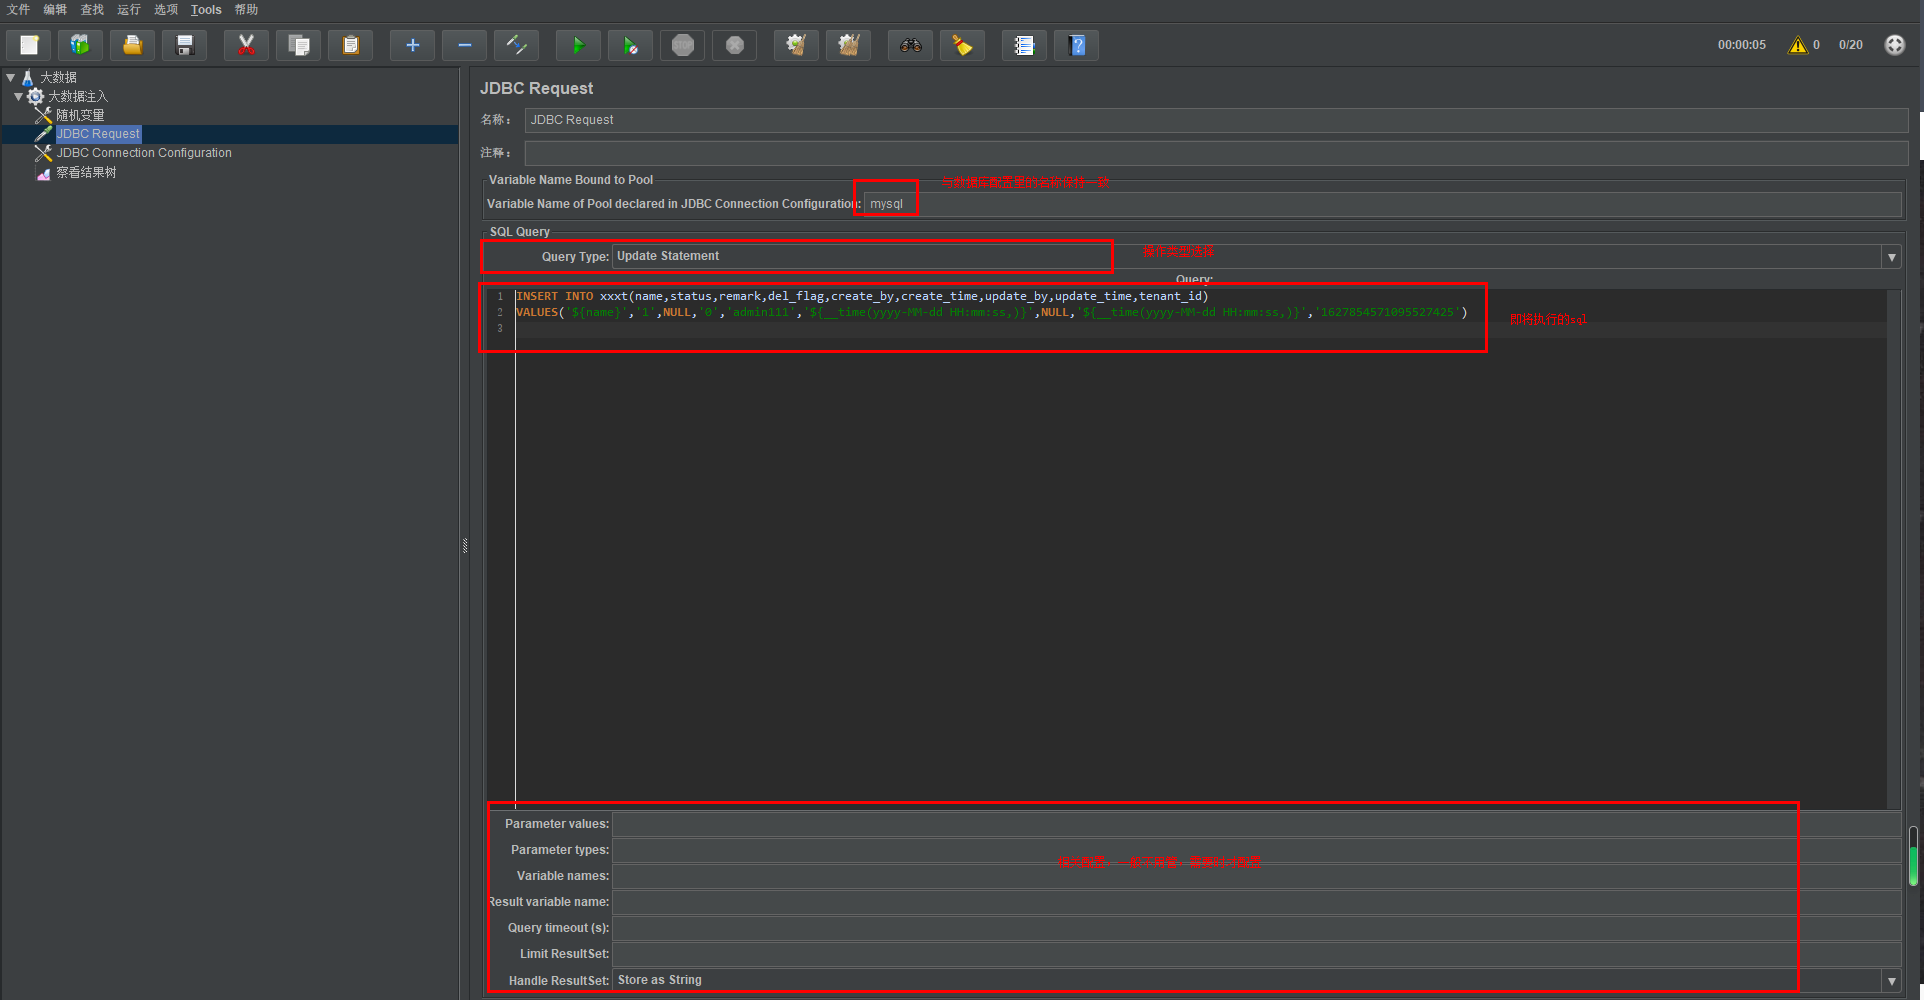Click the 名称 name input field

click(1215, 120)
